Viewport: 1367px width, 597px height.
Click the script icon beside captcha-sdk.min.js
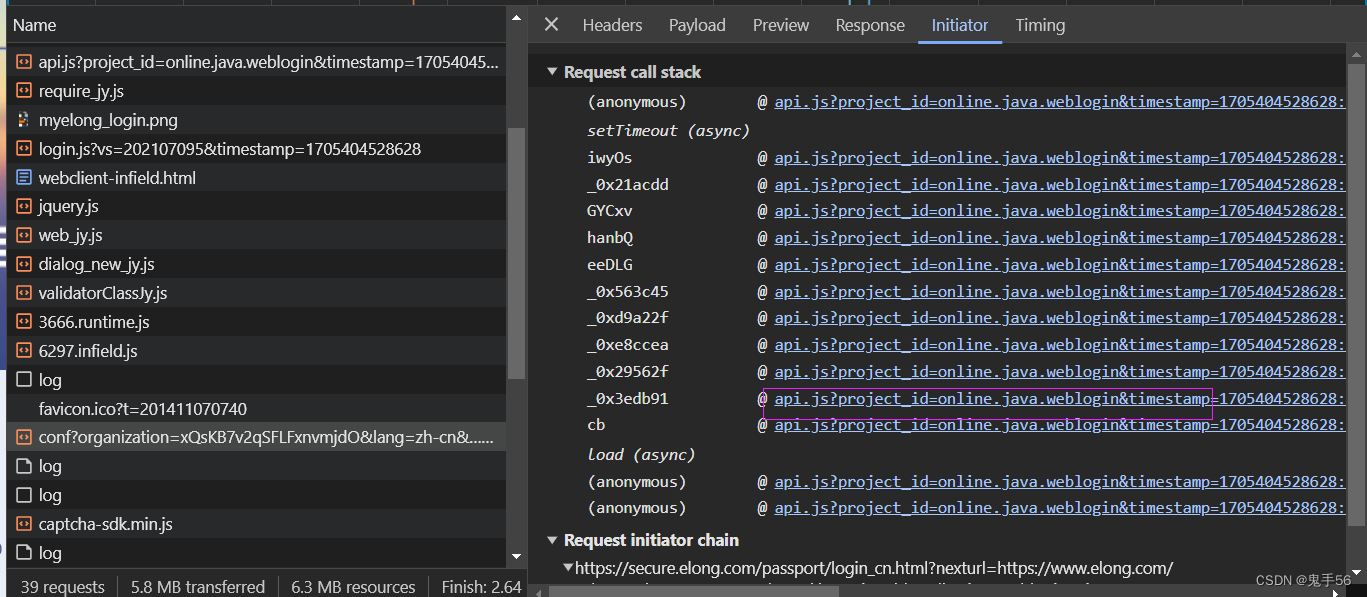coord(24,525)
